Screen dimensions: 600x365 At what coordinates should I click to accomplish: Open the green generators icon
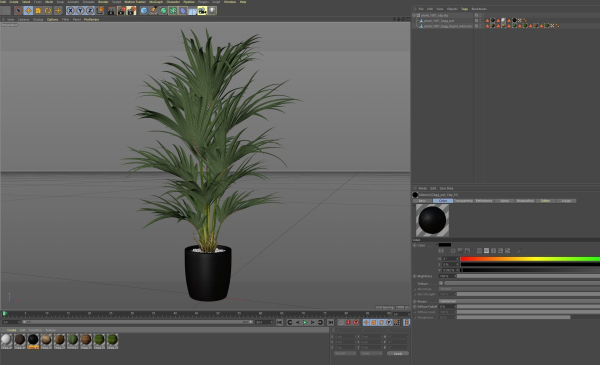(x=163, y=11)
